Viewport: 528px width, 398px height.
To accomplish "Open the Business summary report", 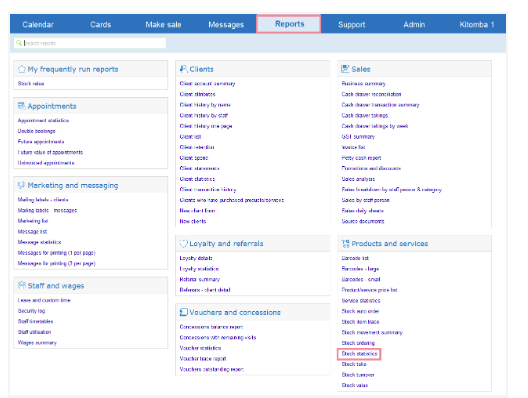I will coord(364,84).
